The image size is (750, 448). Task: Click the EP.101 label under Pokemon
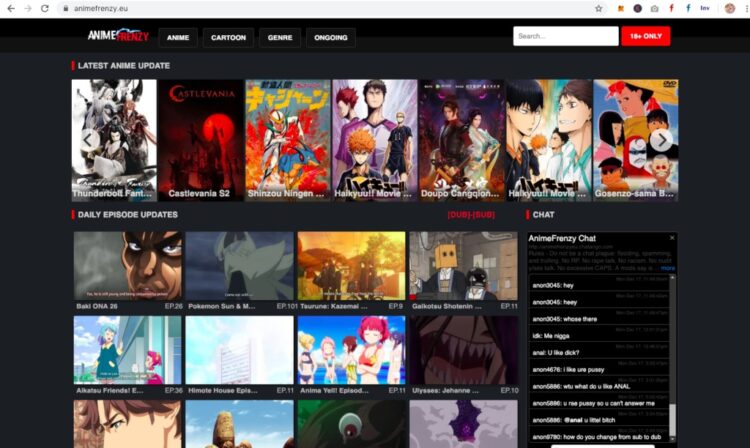point(287,306)
